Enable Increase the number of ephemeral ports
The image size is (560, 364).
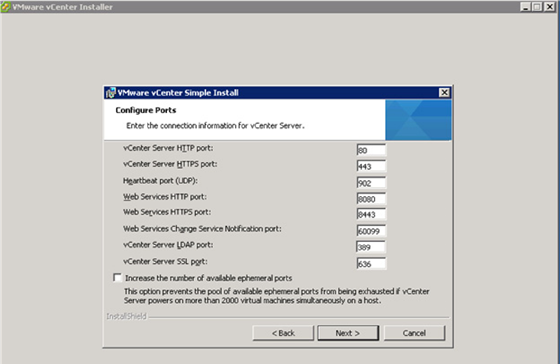117,278
